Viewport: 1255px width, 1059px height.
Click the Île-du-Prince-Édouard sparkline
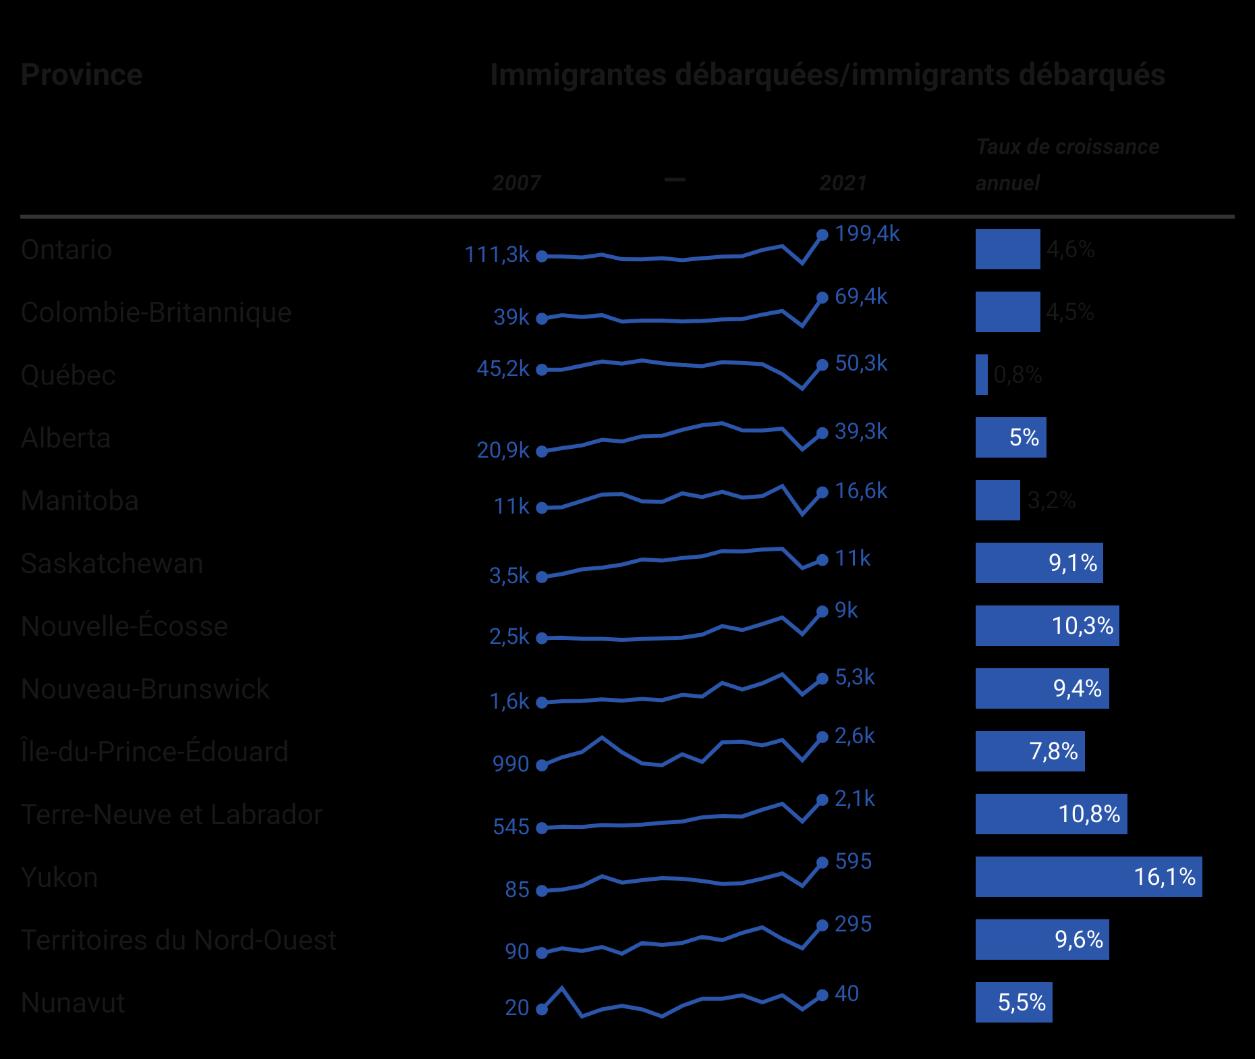click(x=682, y=751)
